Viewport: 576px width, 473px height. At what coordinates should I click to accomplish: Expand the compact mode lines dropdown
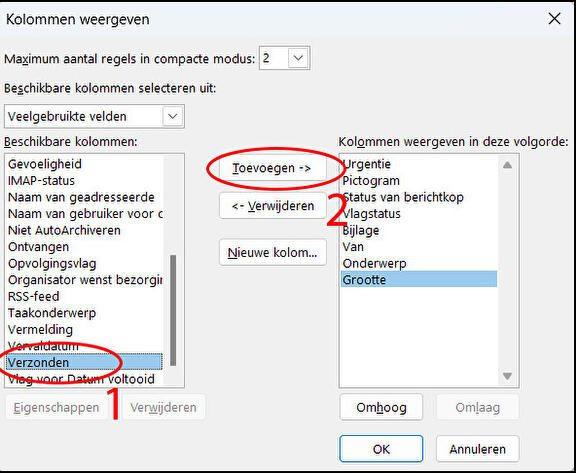298,58
